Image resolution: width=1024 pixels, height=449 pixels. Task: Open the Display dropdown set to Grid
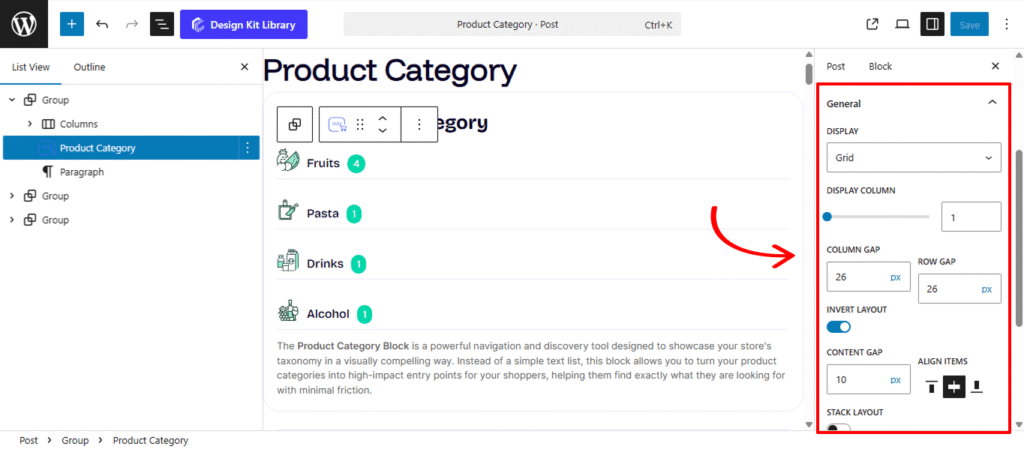[914, 158]
